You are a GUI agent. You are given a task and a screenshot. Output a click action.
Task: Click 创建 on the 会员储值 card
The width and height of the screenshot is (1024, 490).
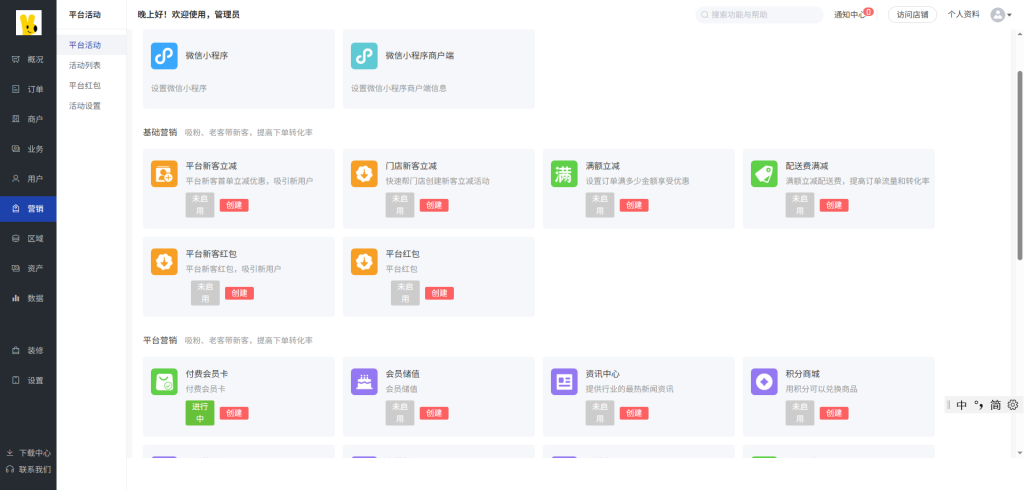click(x=434, y=413)
